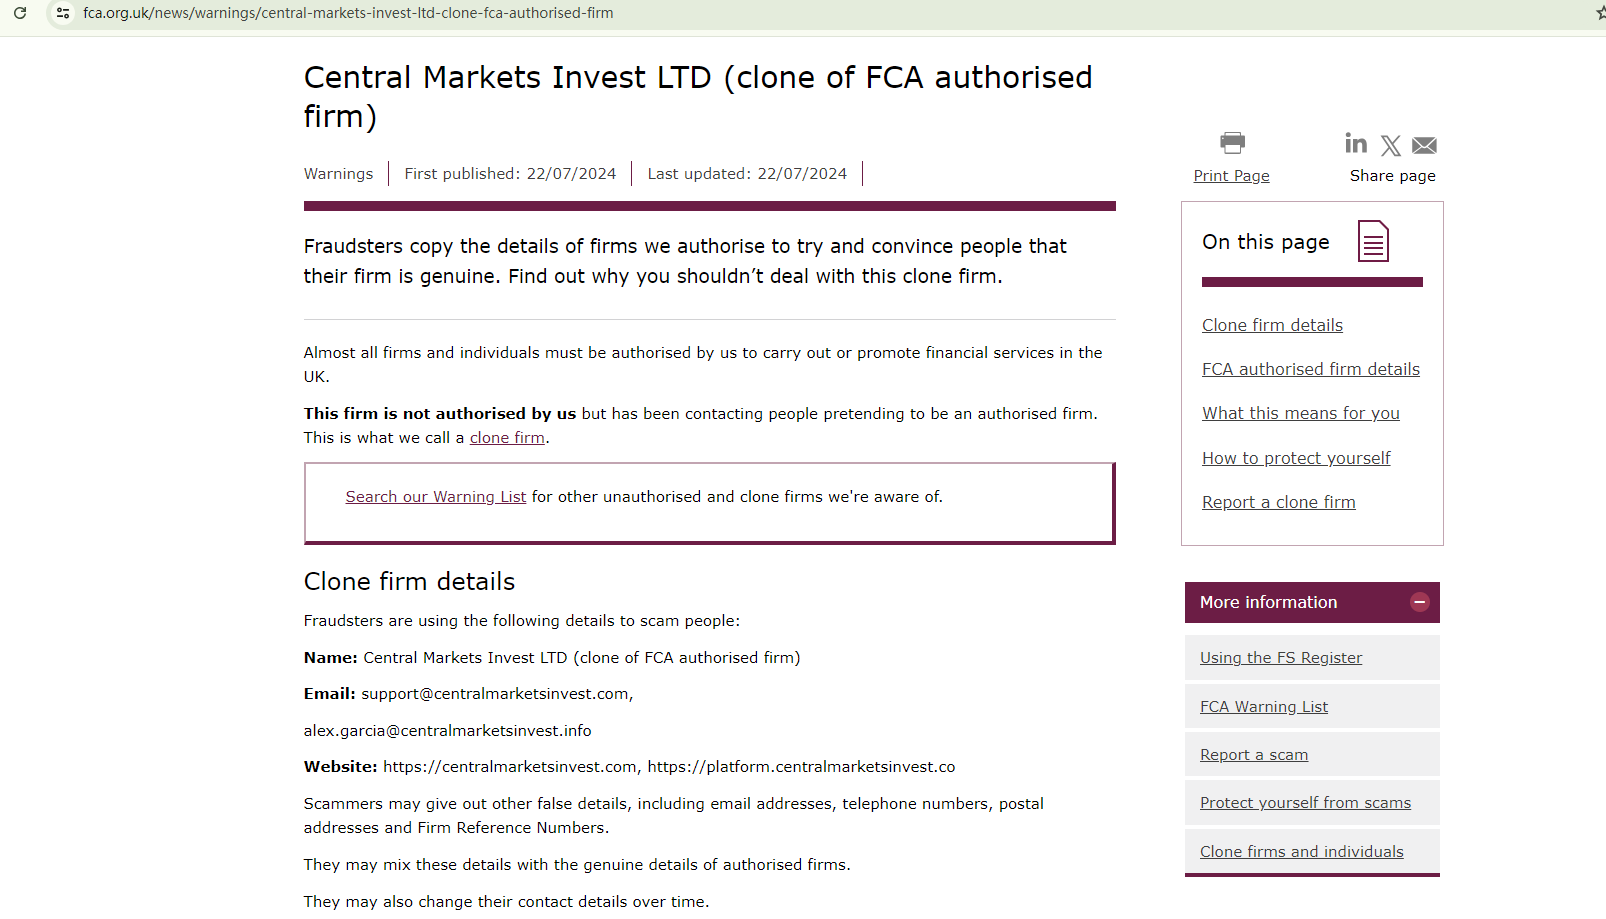The height and width of the screenshot is (919, 1606).
Task: Click the browser reload icon
Action: (x=20, y=13)
